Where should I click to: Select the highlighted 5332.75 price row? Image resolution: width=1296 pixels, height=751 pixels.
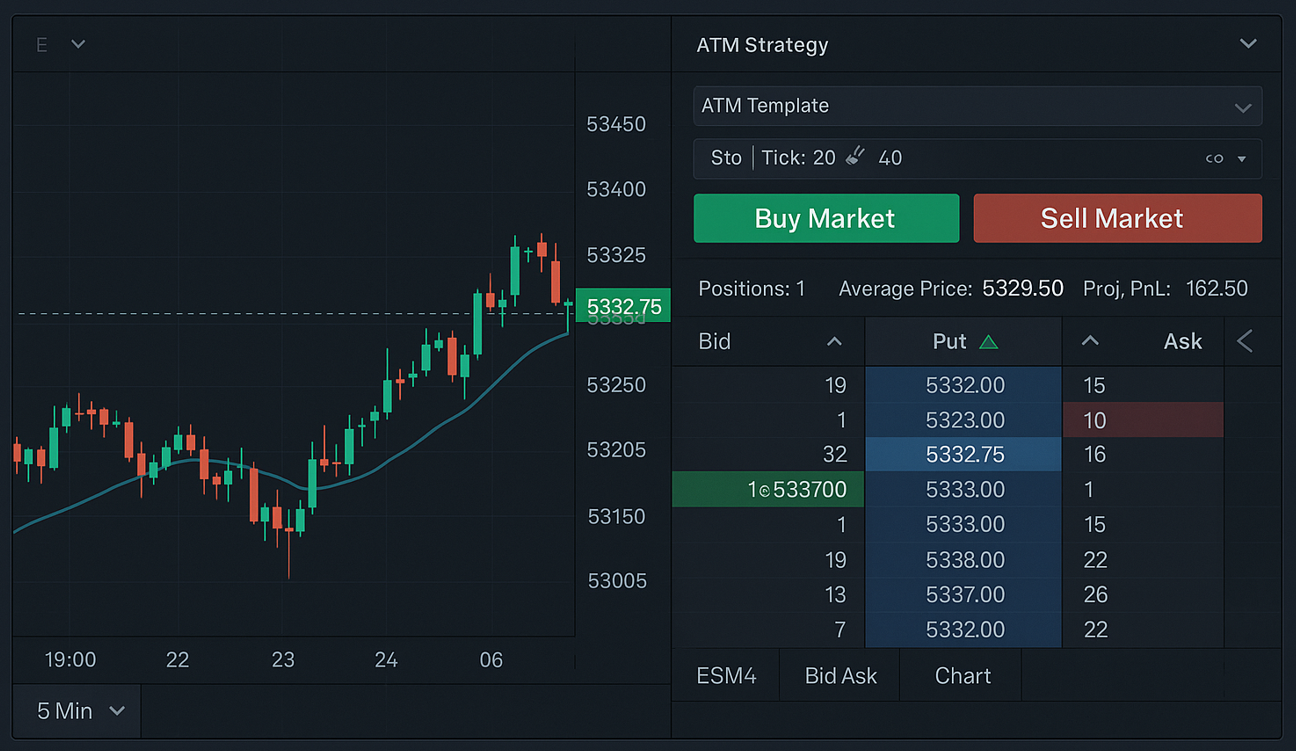pyautogui.click(x=964, y=455)
